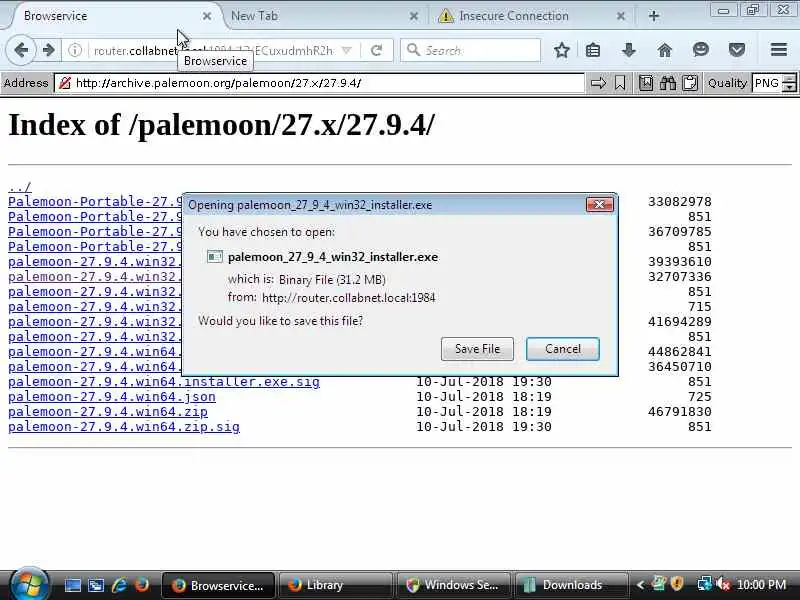This screenshot has width=800, height=600.
Task: Close the Insecure Connection tab
Action: [x=620, y=16]
